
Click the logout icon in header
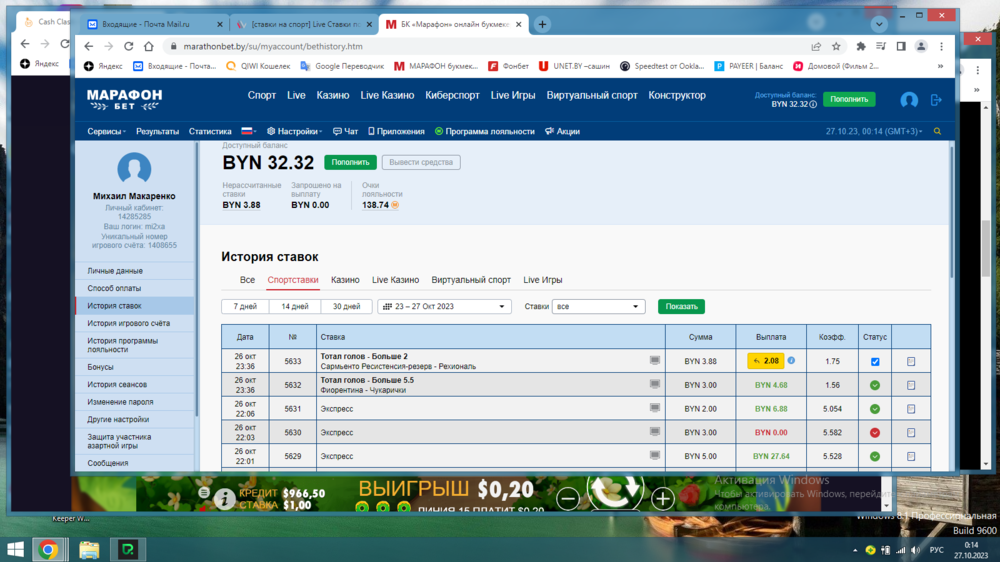tap(936, 100)
